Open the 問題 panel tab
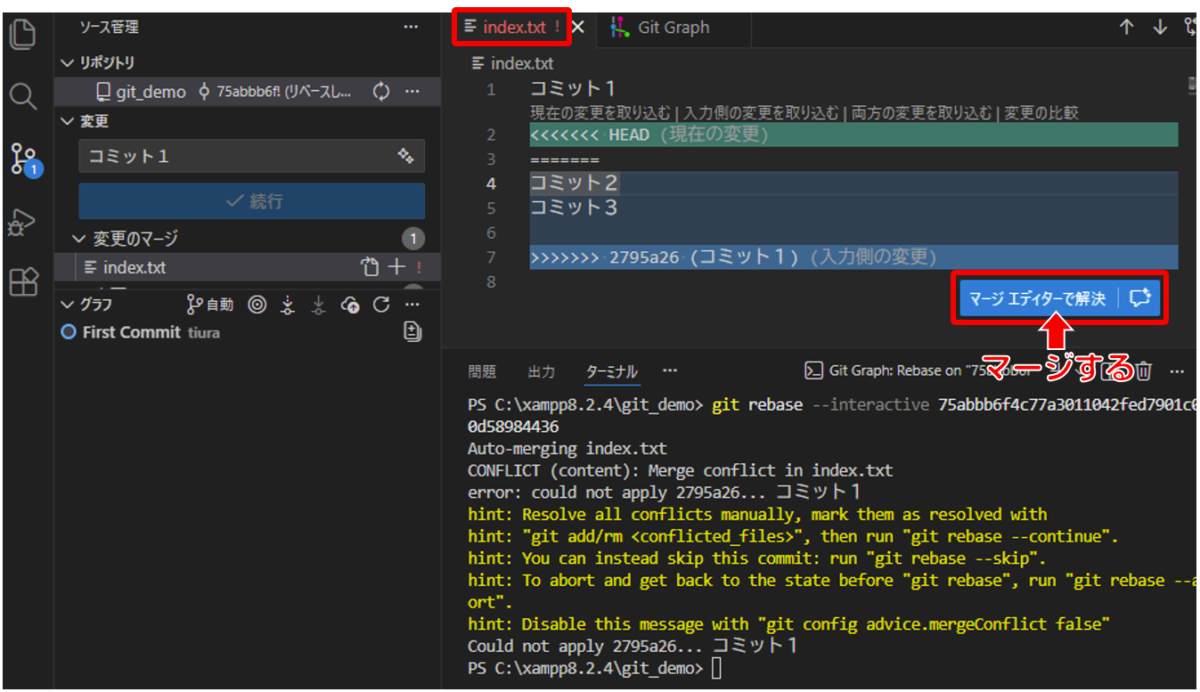 pos(482,372)
